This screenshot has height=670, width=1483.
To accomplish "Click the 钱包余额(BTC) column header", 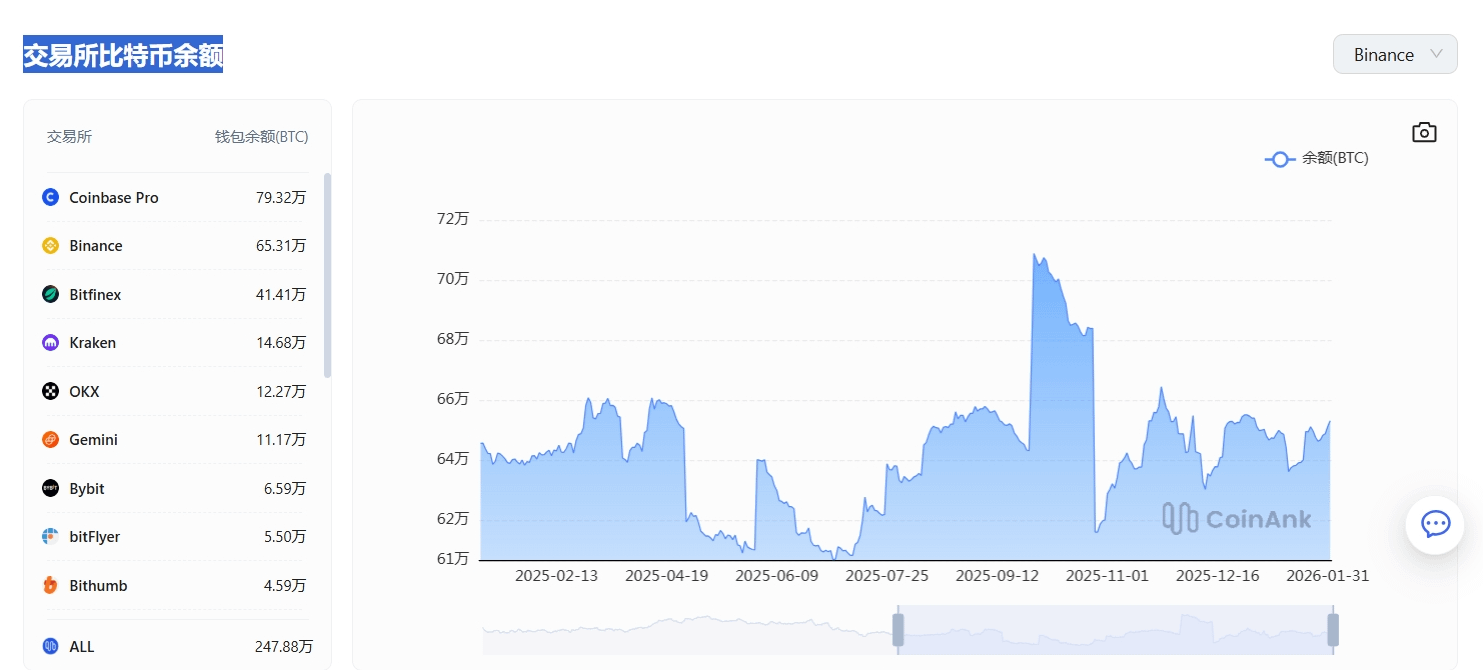I will point(261,136).
